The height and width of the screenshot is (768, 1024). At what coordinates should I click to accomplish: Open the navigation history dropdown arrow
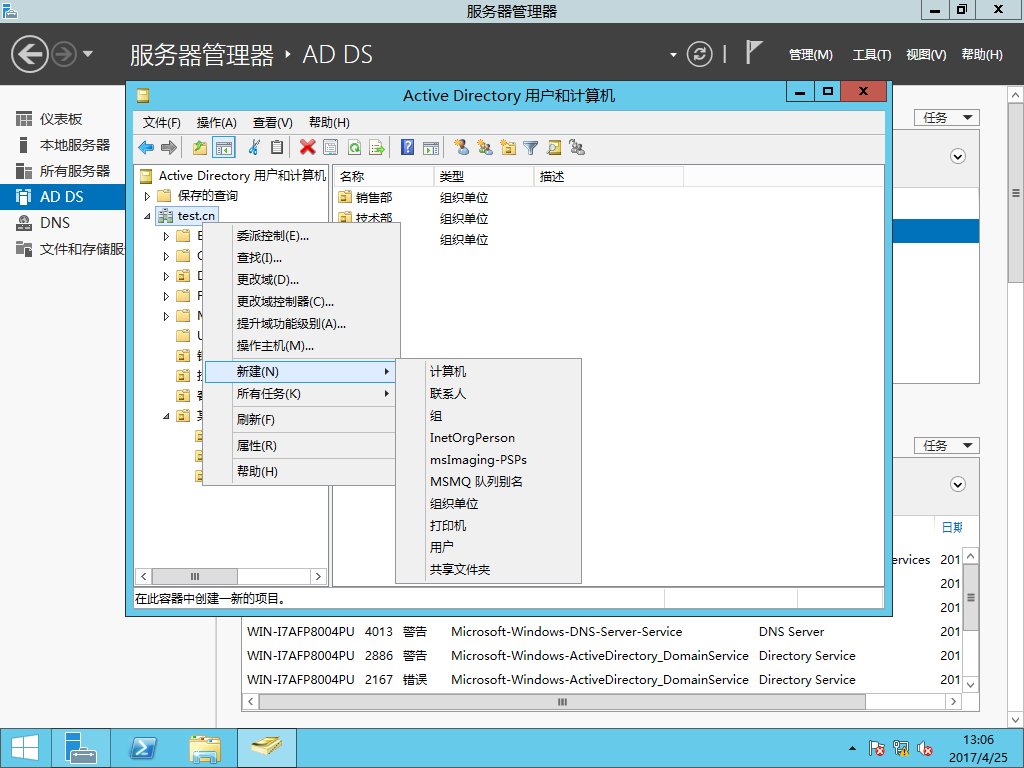[88, 54]
